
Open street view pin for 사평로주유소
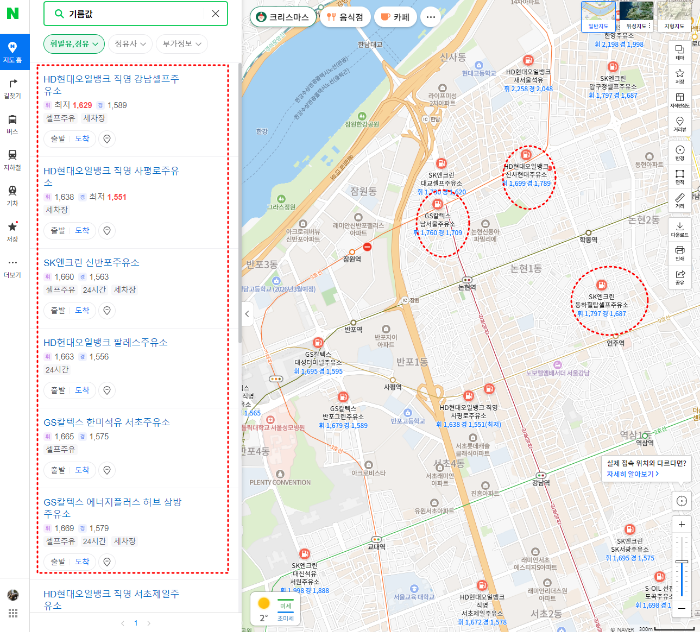tap(107, 231)
